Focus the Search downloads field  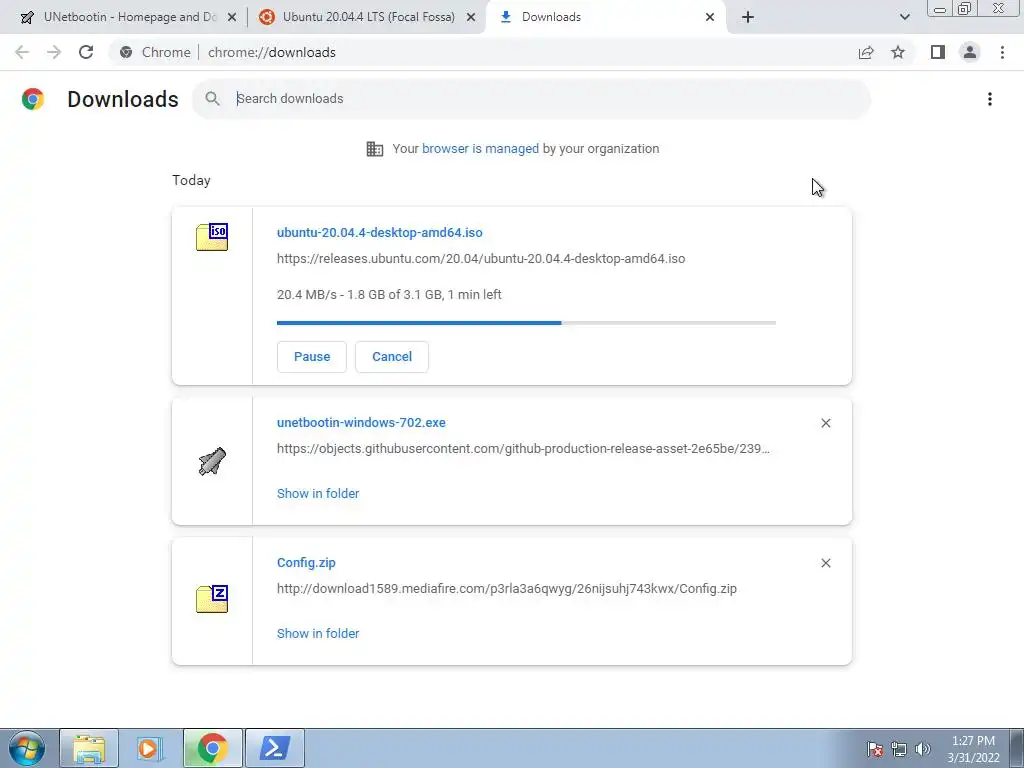[x=532, y=99]
